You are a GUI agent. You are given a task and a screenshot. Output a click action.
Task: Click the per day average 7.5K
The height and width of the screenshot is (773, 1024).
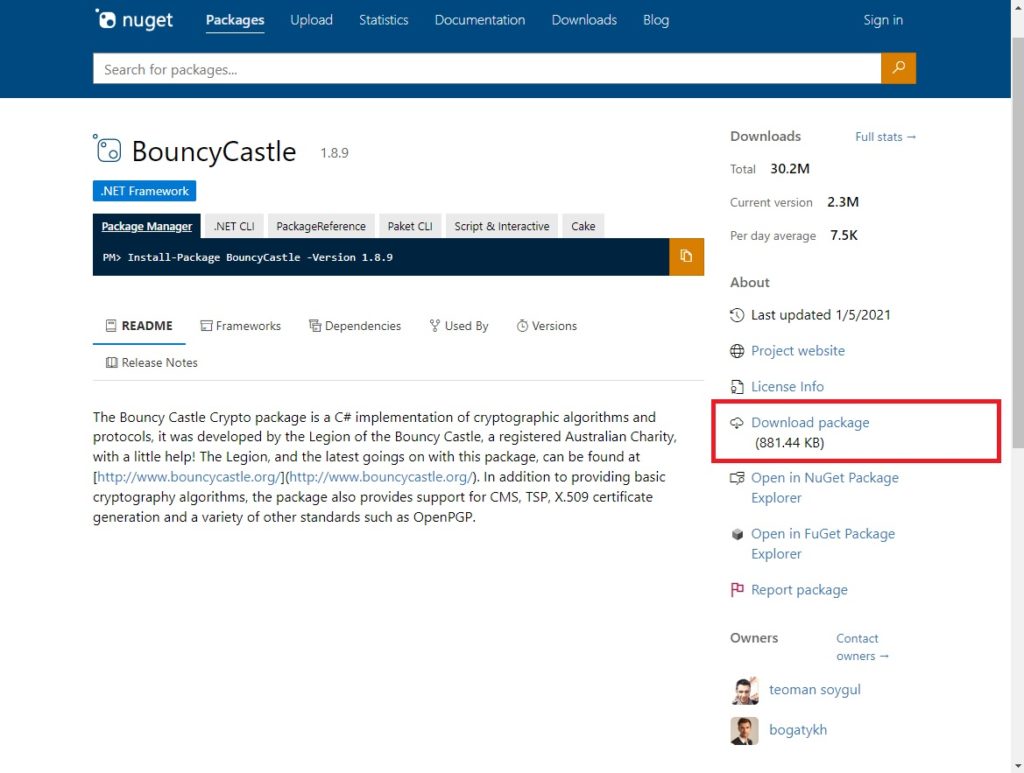click(844, 236)
